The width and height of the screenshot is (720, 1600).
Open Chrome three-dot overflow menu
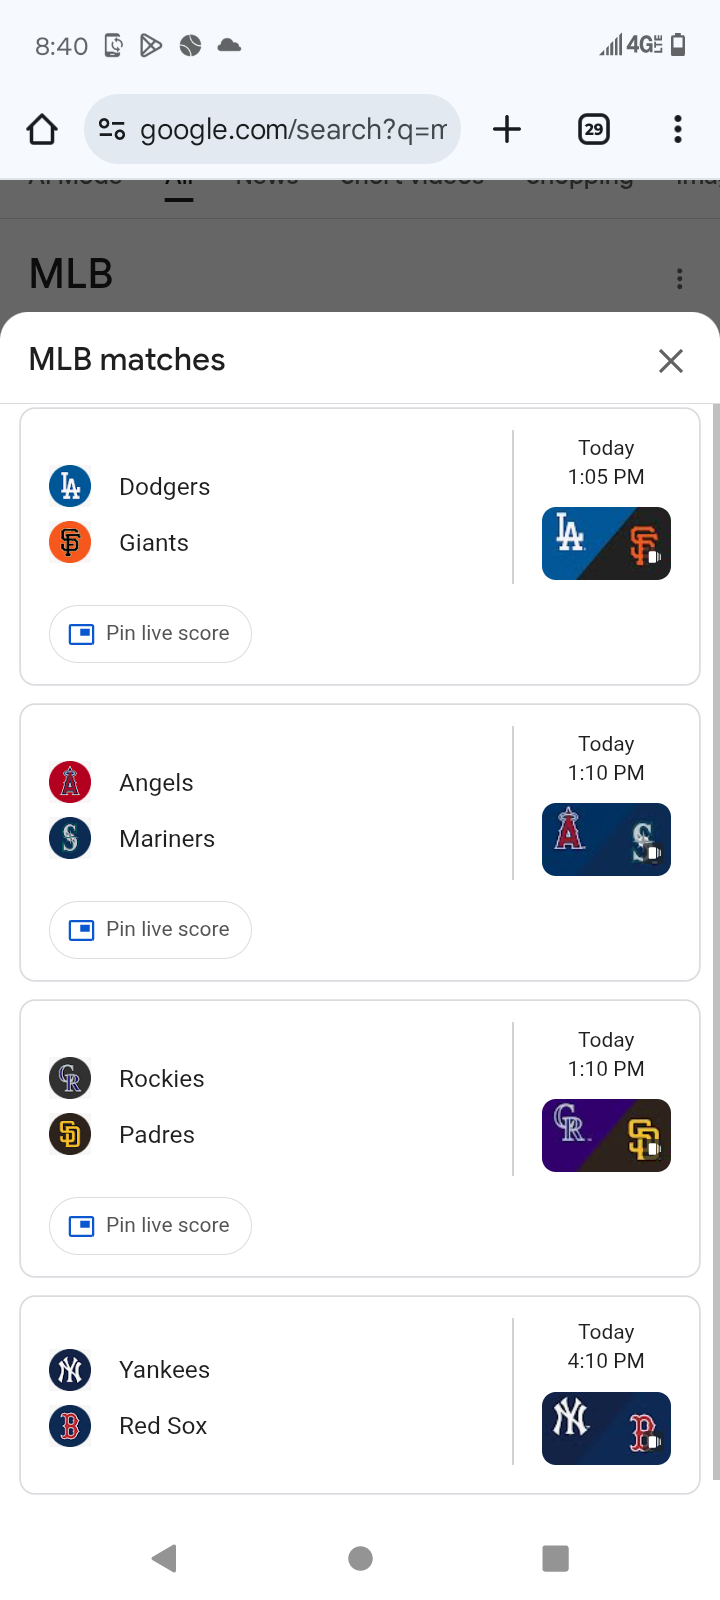[x=678, y=129]
